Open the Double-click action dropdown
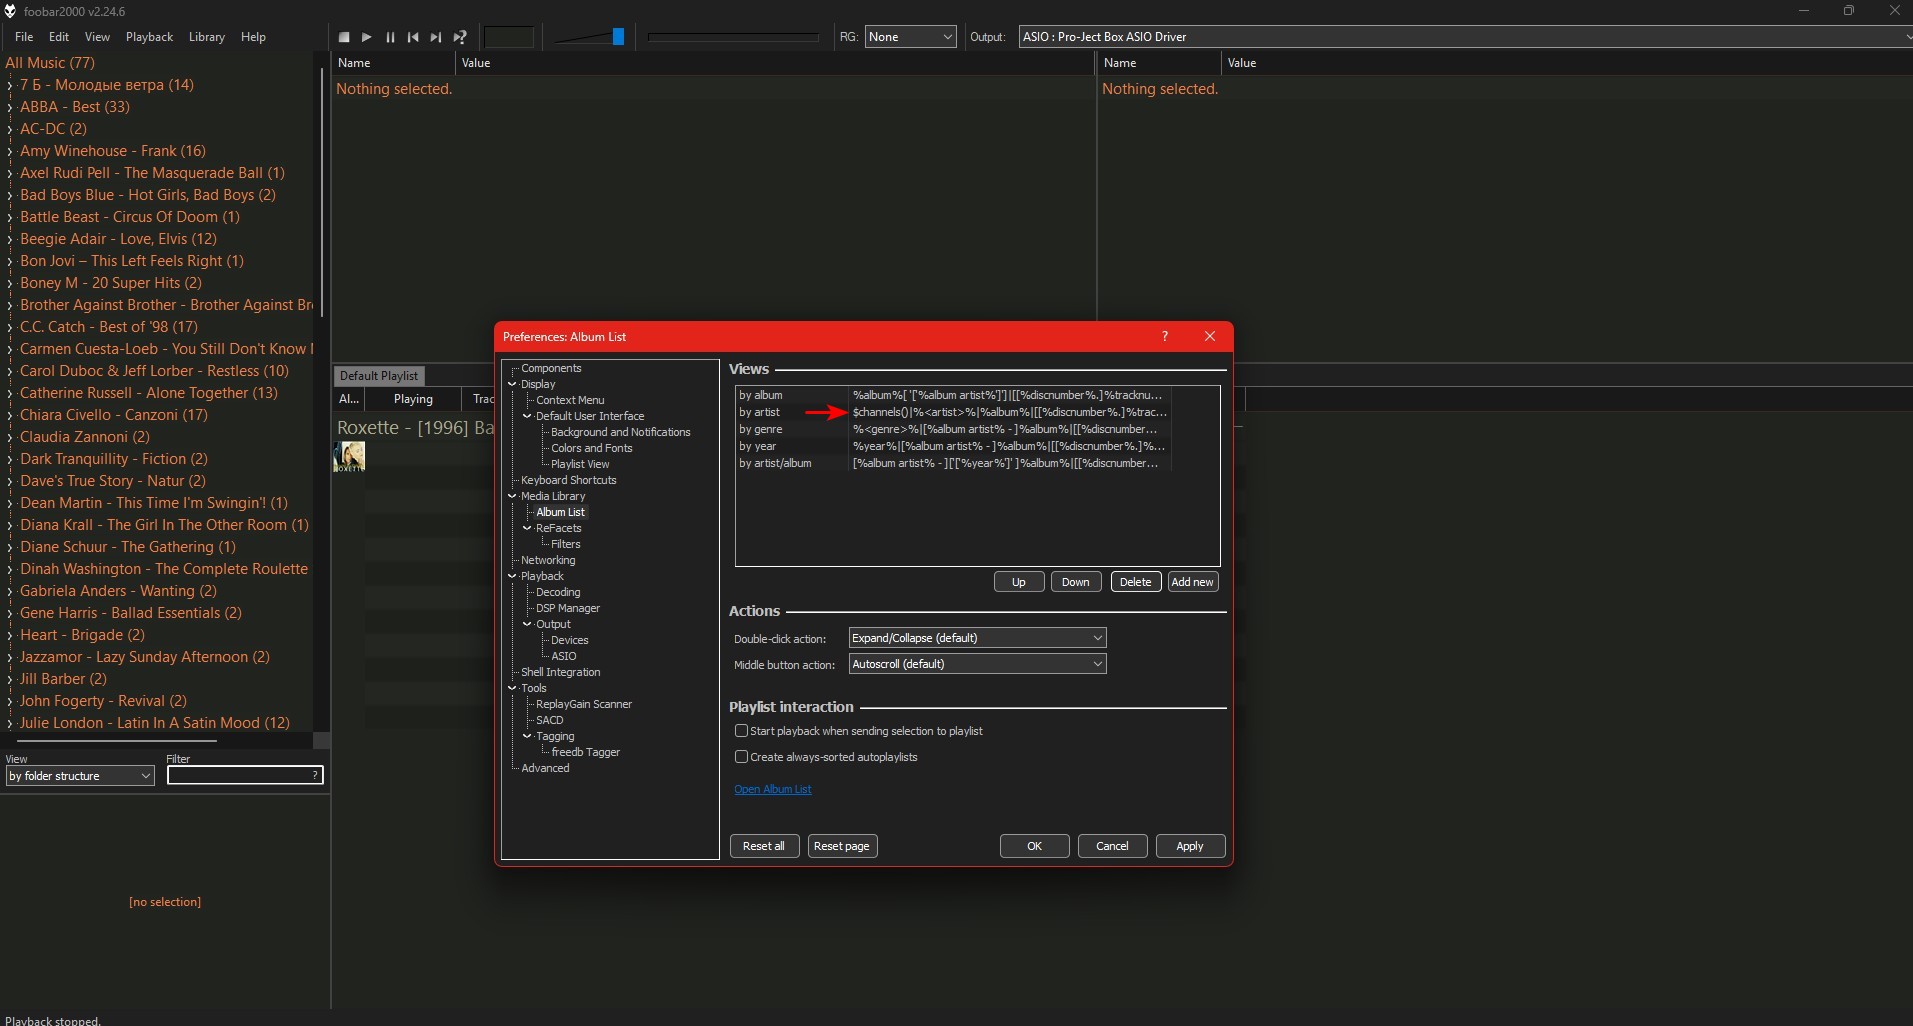 click(977, 638)
